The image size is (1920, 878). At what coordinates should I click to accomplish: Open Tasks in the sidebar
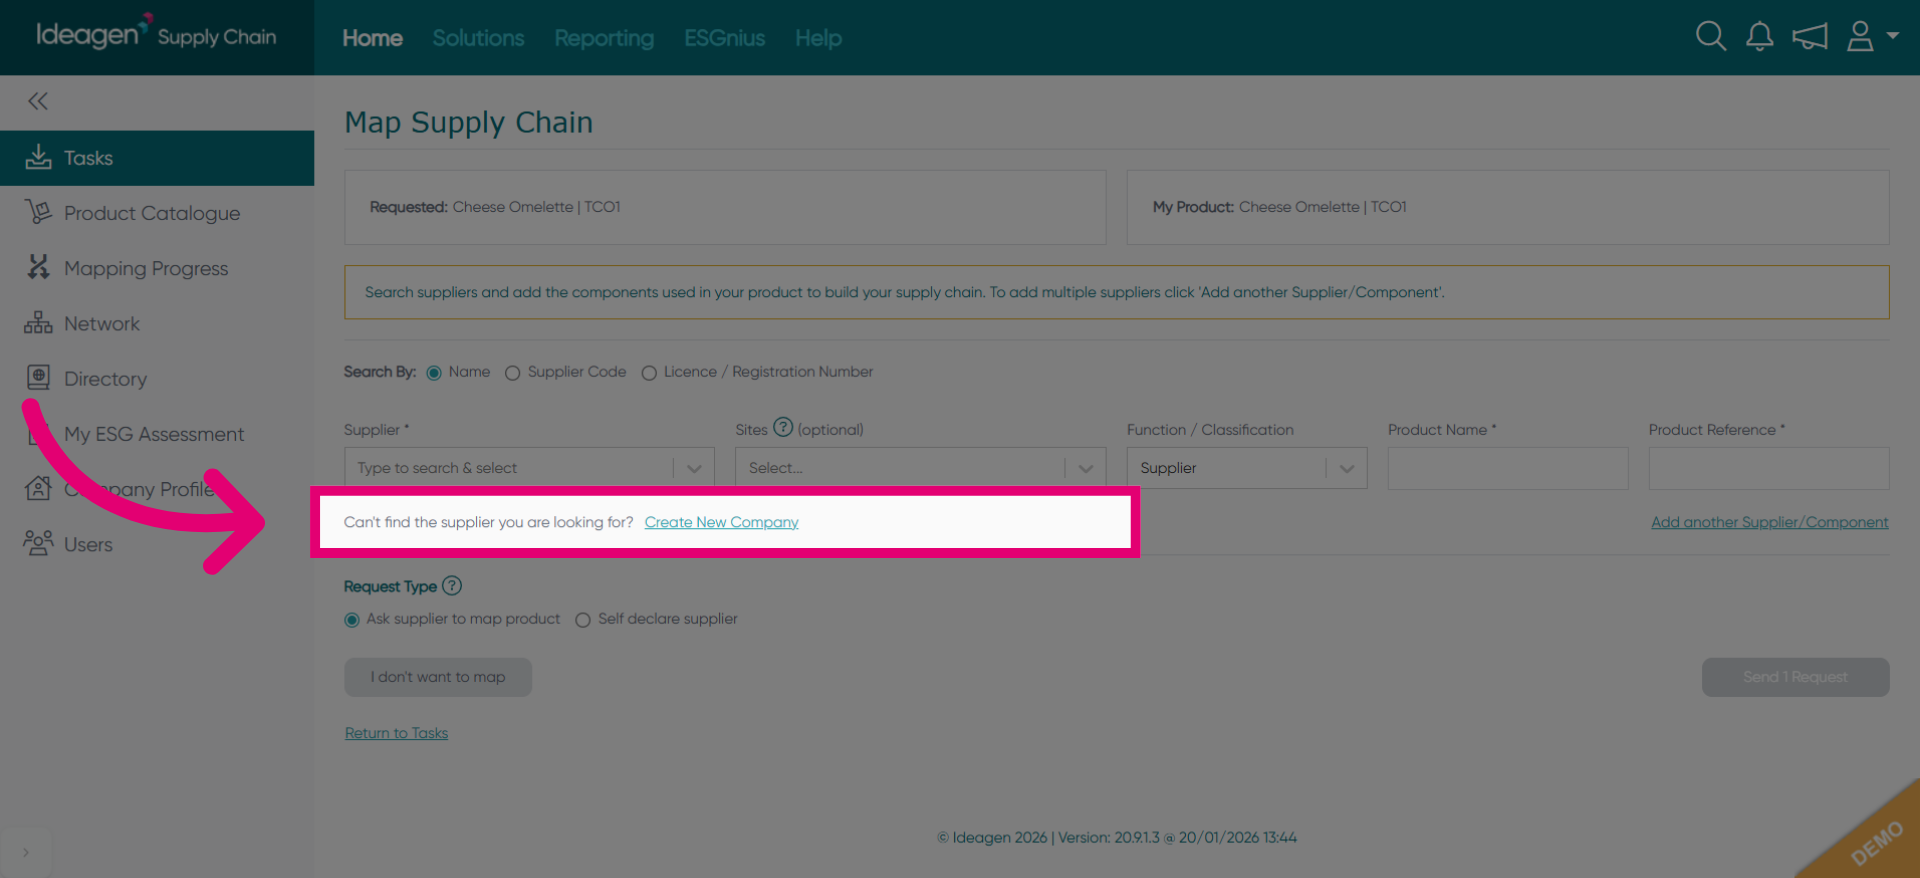157,158
